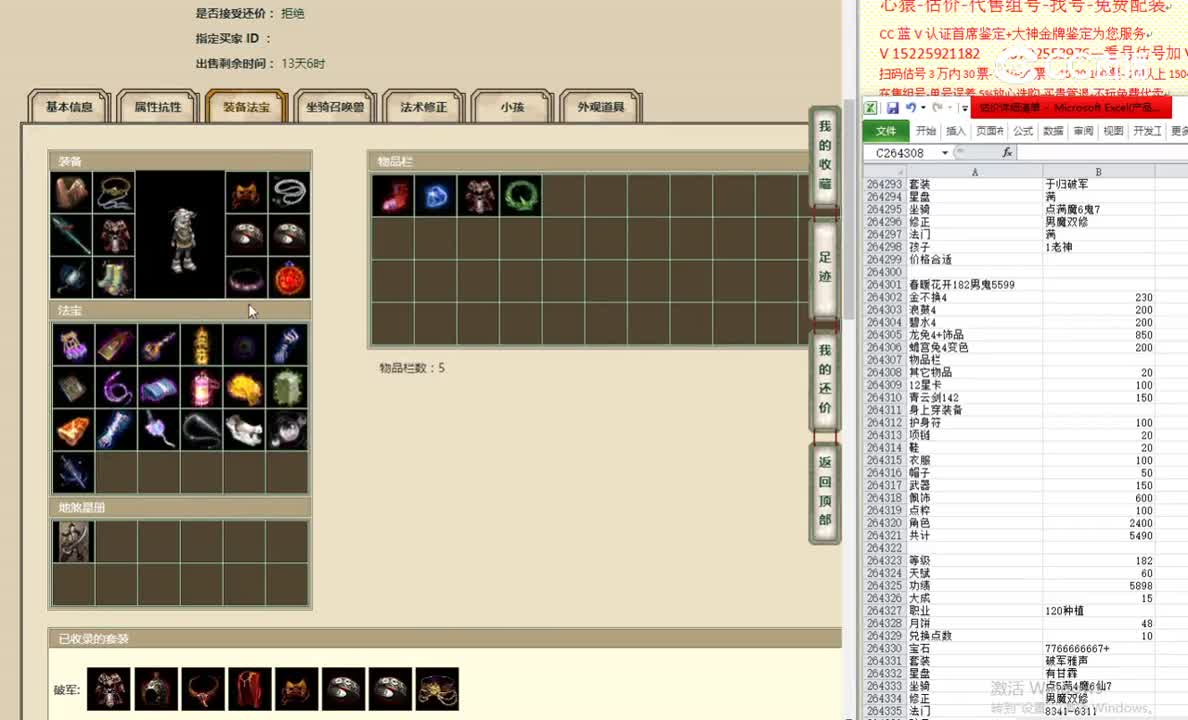Select the red armor in equipment panel

tap(114, 234)
